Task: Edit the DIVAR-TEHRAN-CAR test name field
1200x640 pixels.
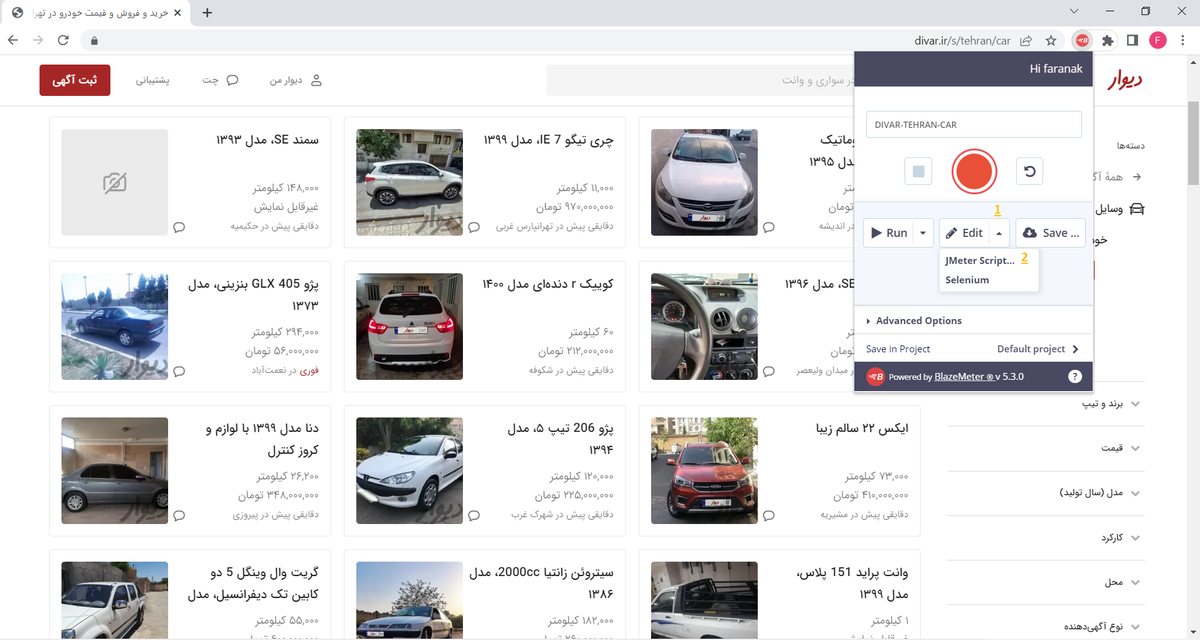Action: tap(974, 125)
